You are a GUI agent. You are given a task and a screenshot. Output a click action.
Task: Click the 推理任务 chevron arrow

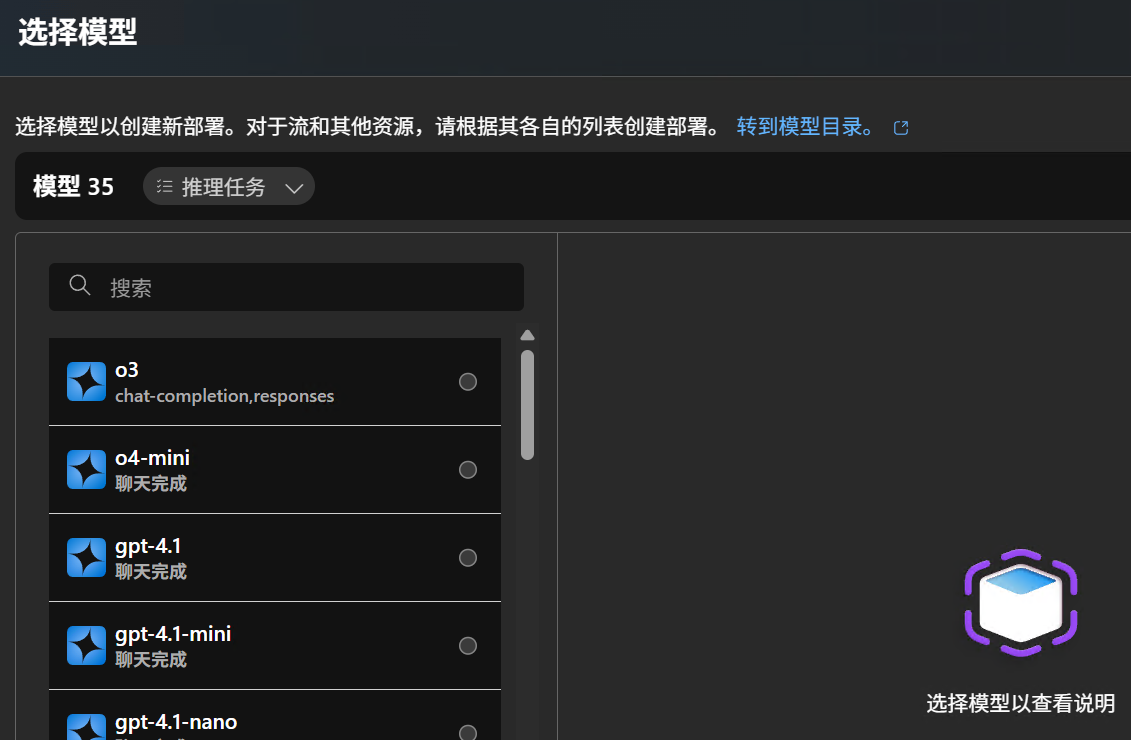click(x=294, y=188)
